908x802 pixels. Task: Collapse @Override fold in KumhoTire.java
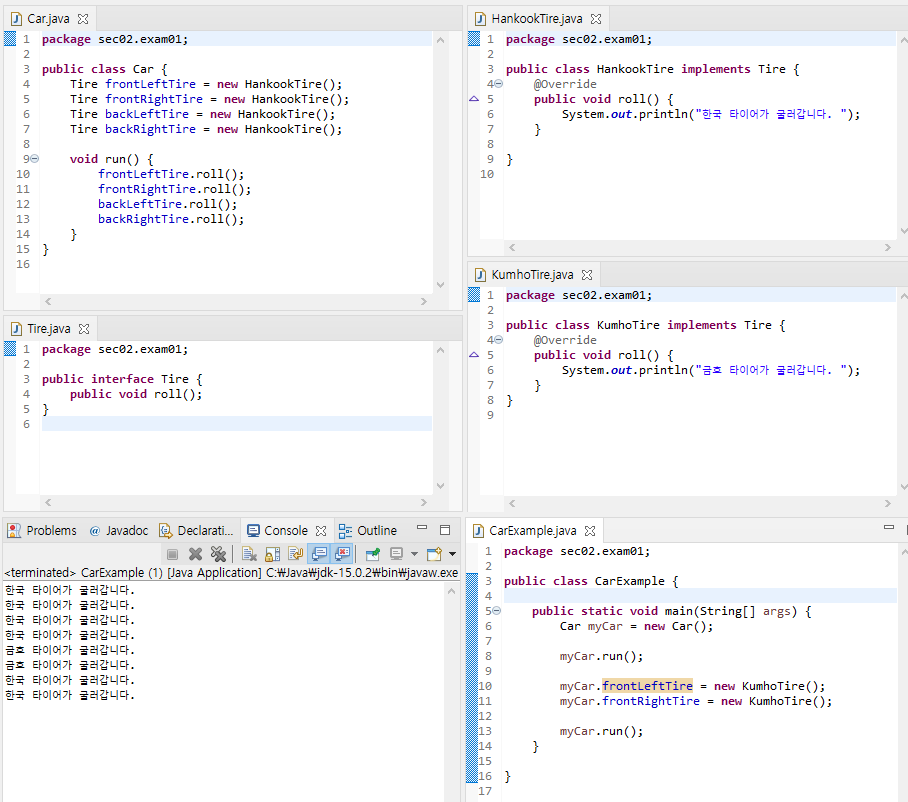[499, 340]
